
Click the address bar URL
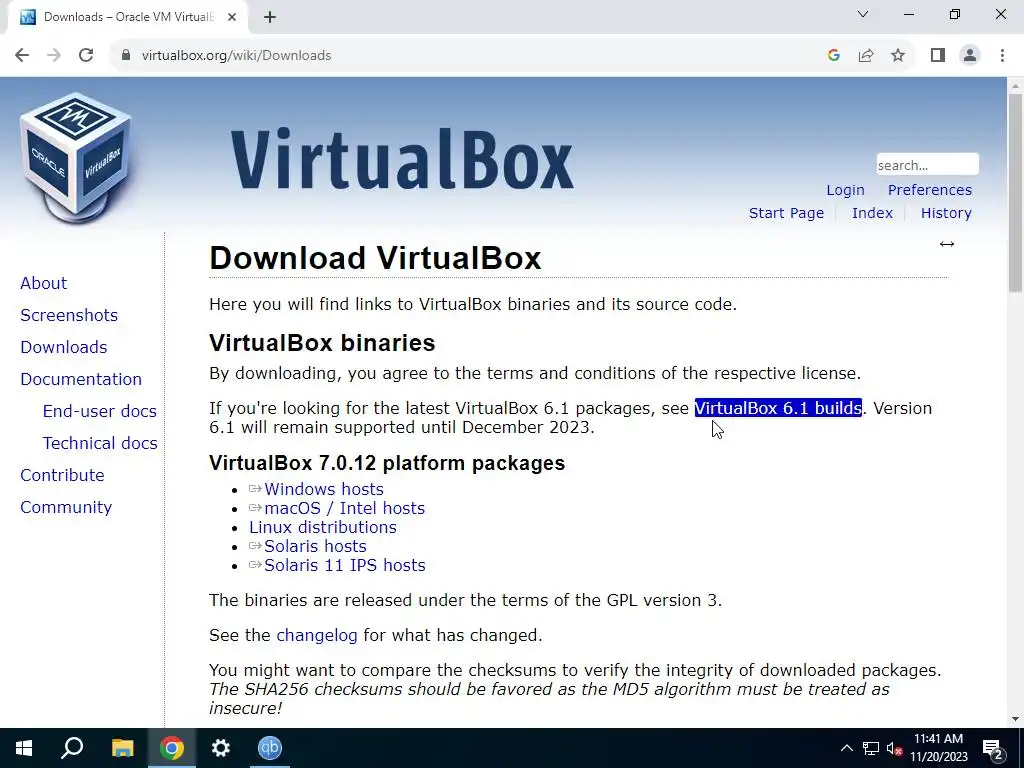(x=236, y=56)
